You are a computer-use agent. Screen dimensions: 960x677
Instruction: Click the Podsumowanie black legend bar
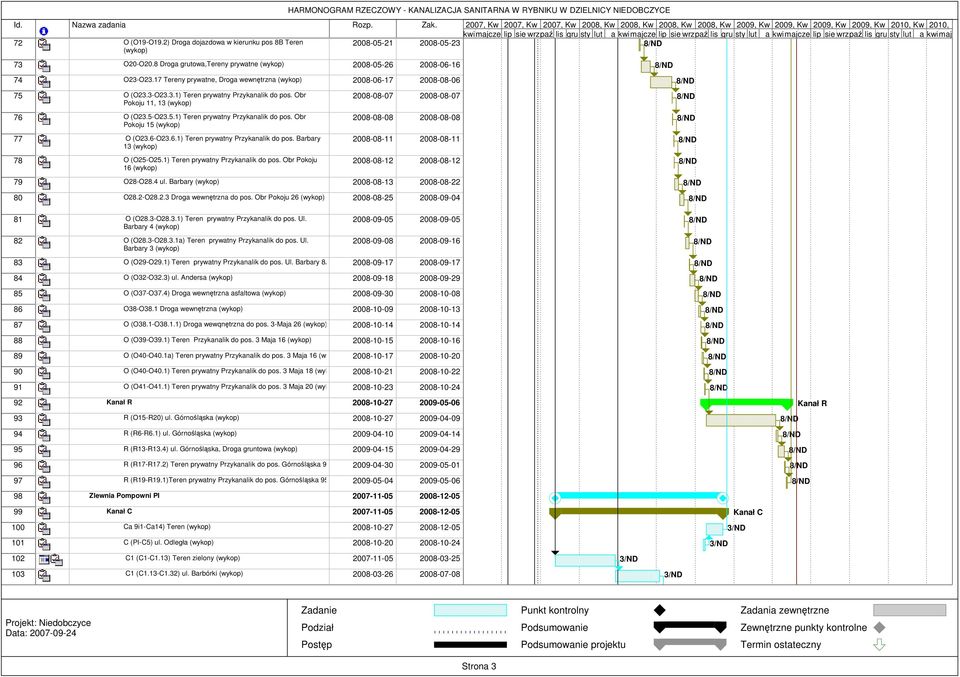[x=690, y=627]
